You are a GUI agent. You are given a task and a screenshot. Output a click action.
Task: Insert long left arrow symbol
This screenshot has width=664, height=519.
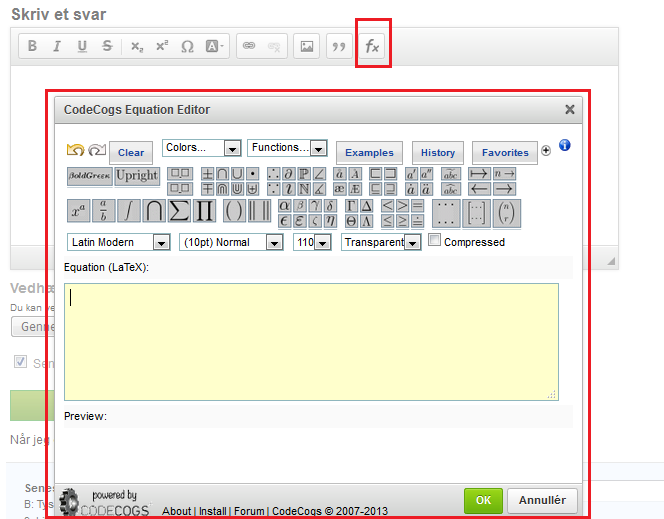(x=479, y=189)
